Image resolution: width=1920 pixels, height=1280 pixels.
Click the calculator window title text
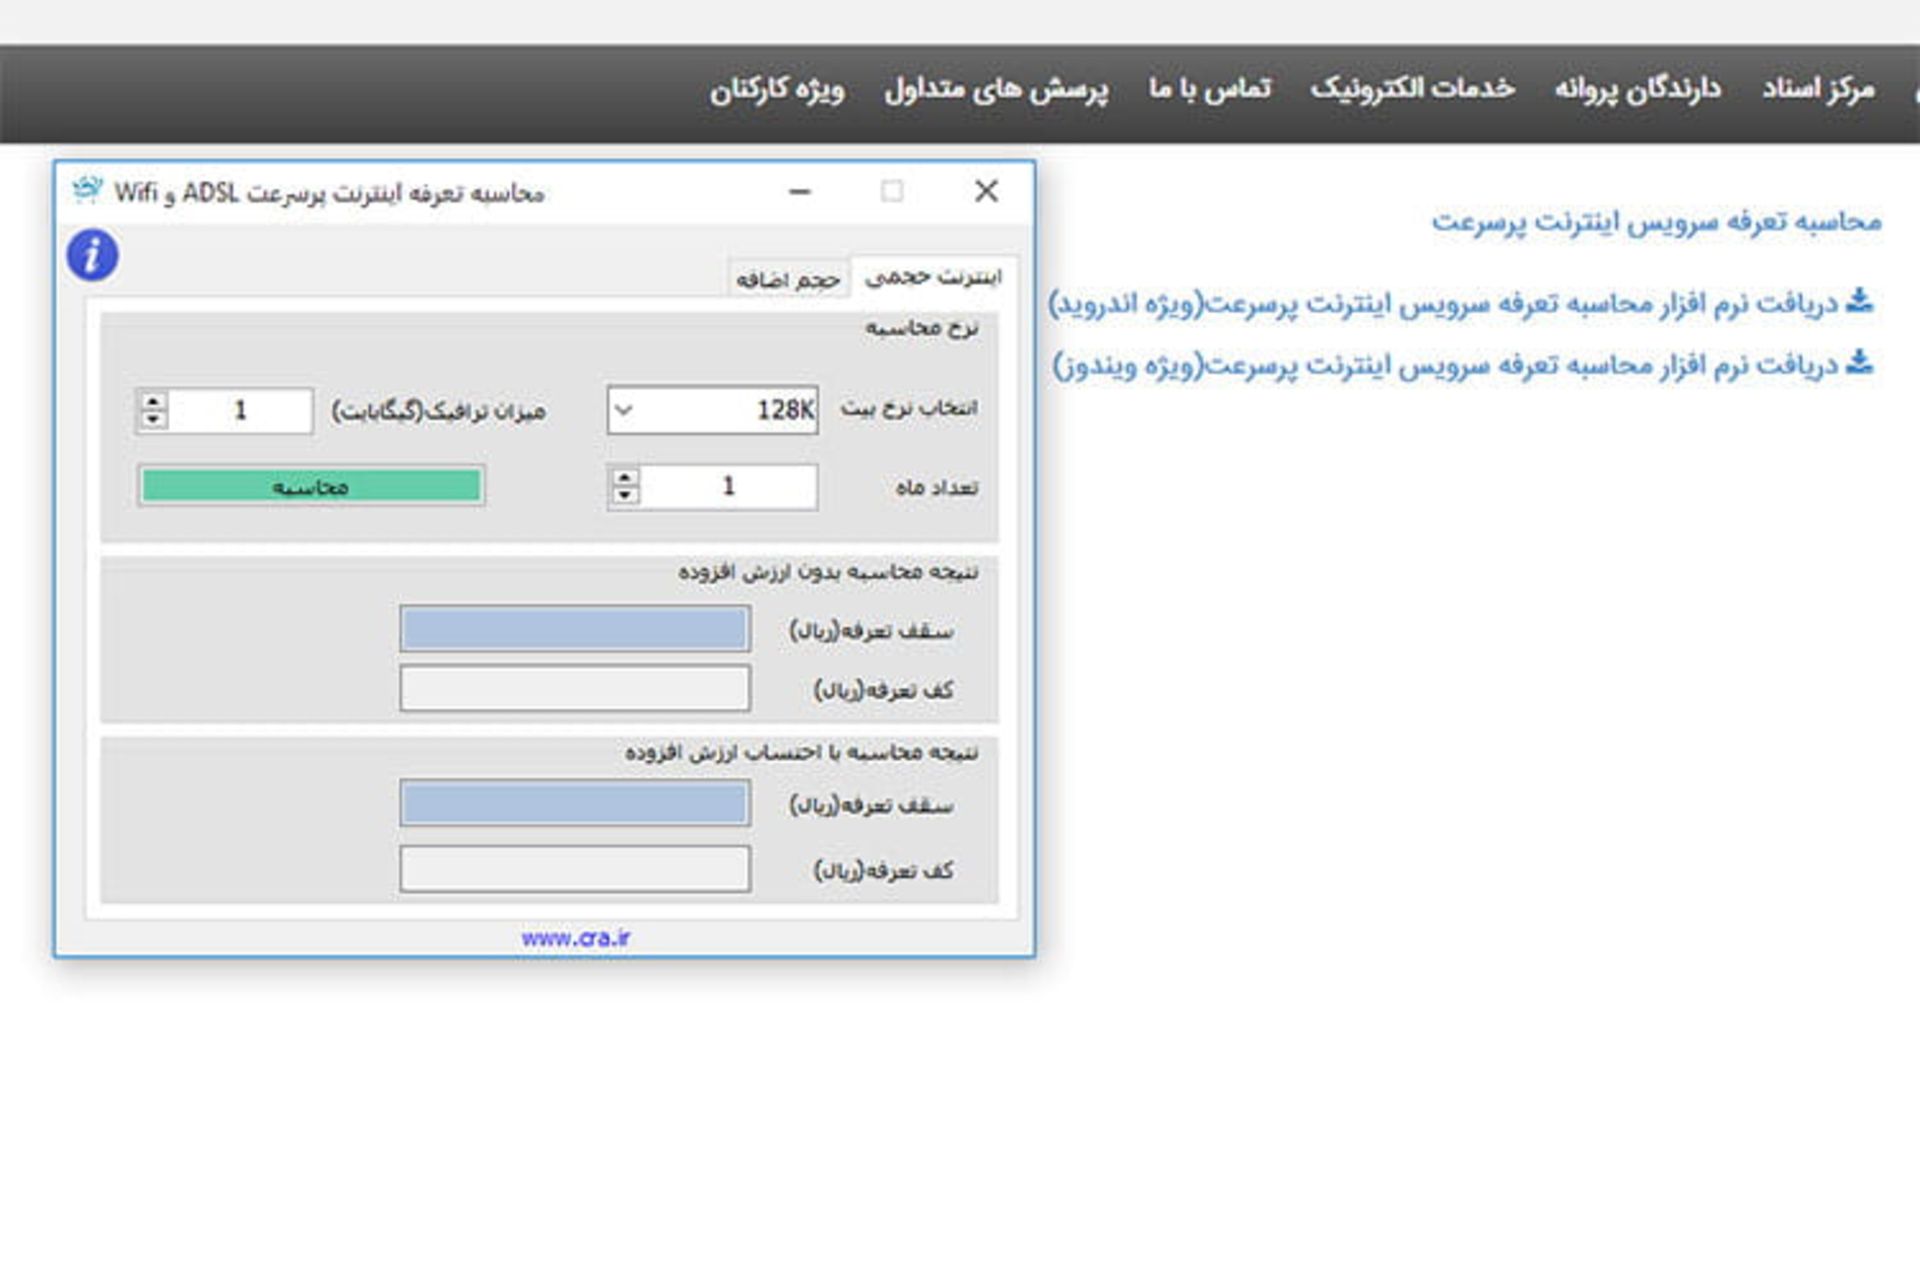point(329,192)
